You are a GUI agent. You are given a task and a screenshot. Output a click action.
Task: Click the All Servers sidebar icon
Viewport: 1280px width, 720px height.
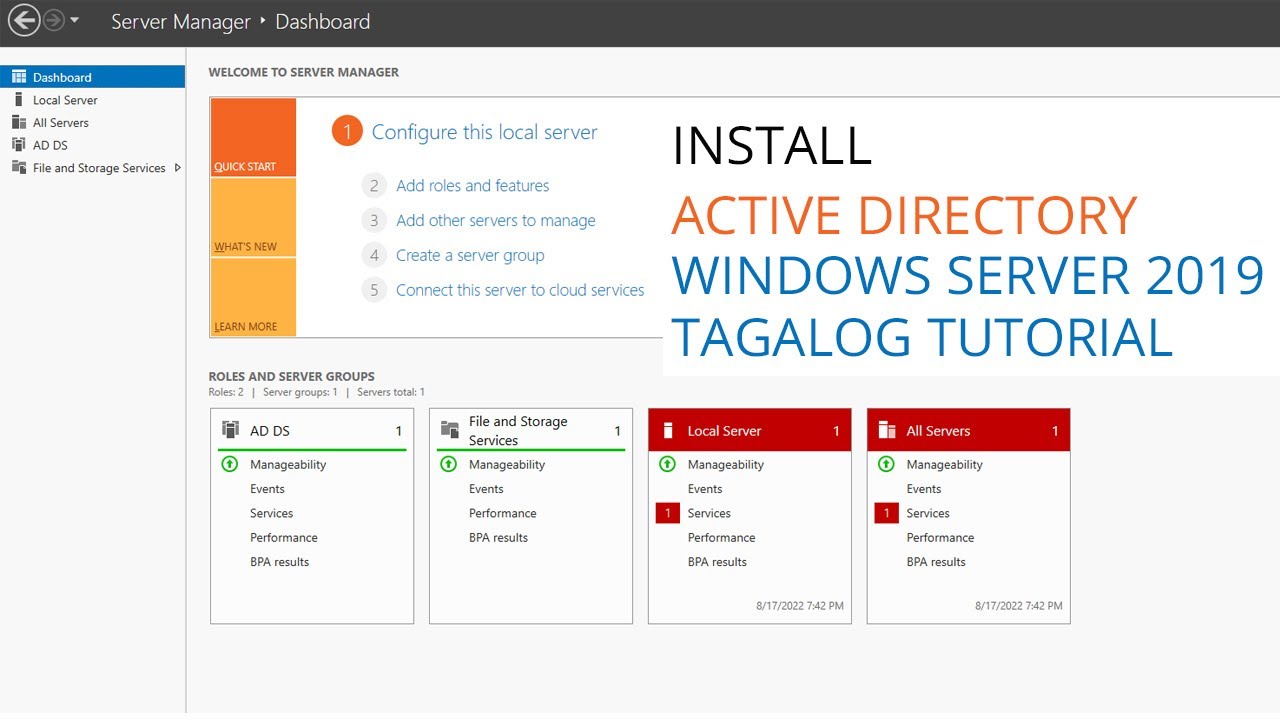[x=19, y=122]
